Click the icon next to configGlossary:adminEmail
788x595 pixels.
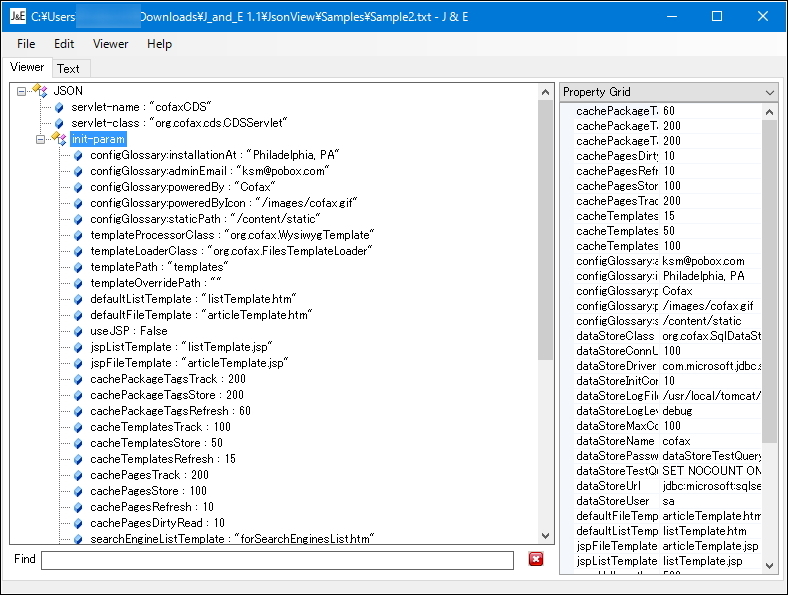click(78, 171)
